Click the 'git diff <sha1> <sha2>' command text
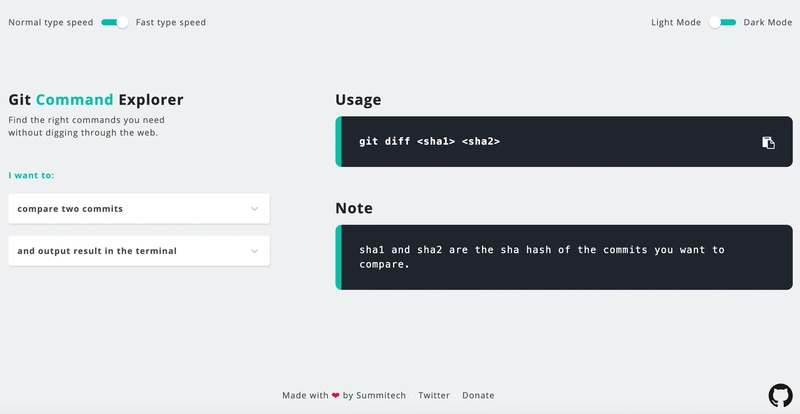 [x=430, y=141]
